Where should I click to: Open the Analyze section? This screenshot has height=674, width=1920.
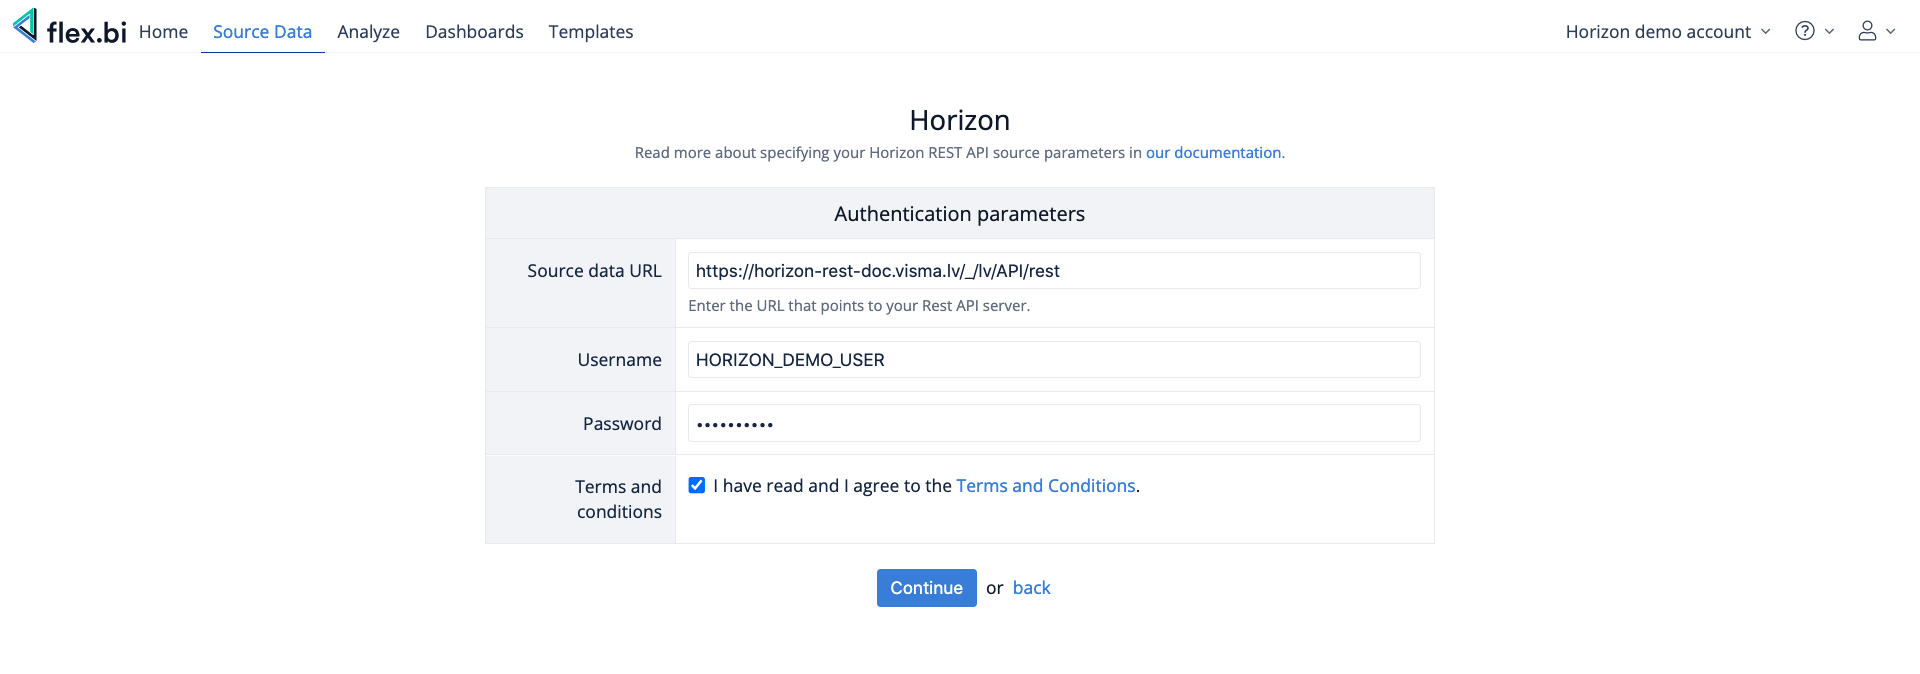(x=368, y=32)
